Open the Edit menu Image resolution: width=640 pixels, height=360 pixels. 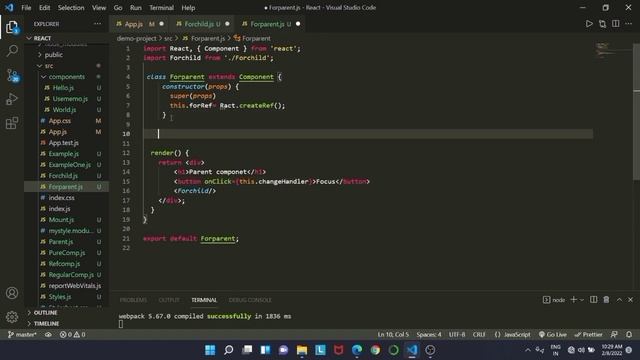[x=44, y=8]
